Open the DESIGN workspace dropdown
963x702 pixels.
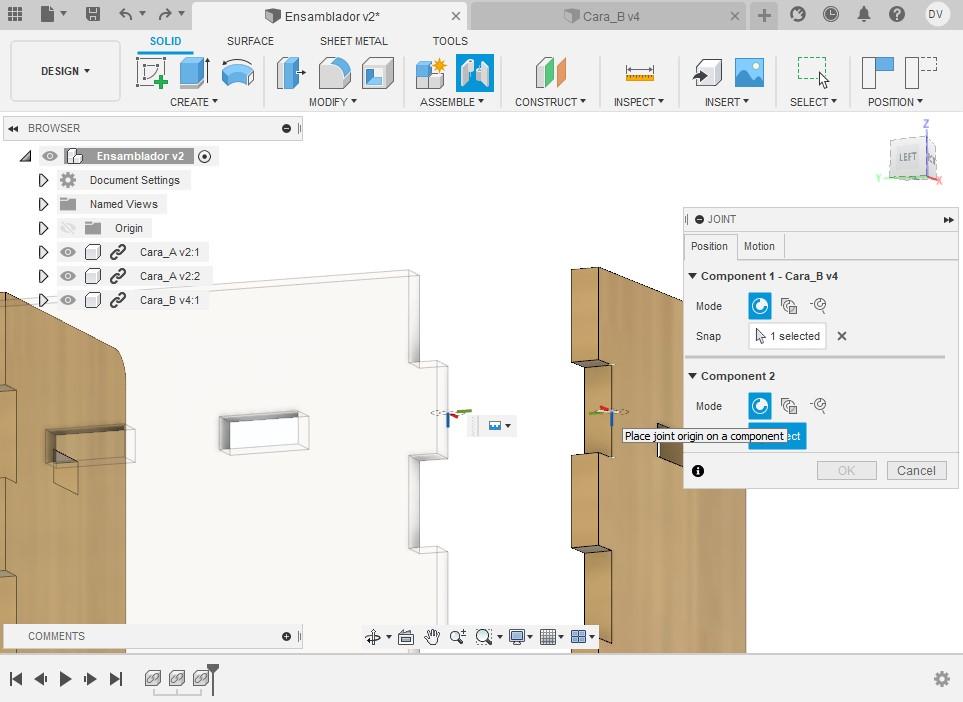65,71
